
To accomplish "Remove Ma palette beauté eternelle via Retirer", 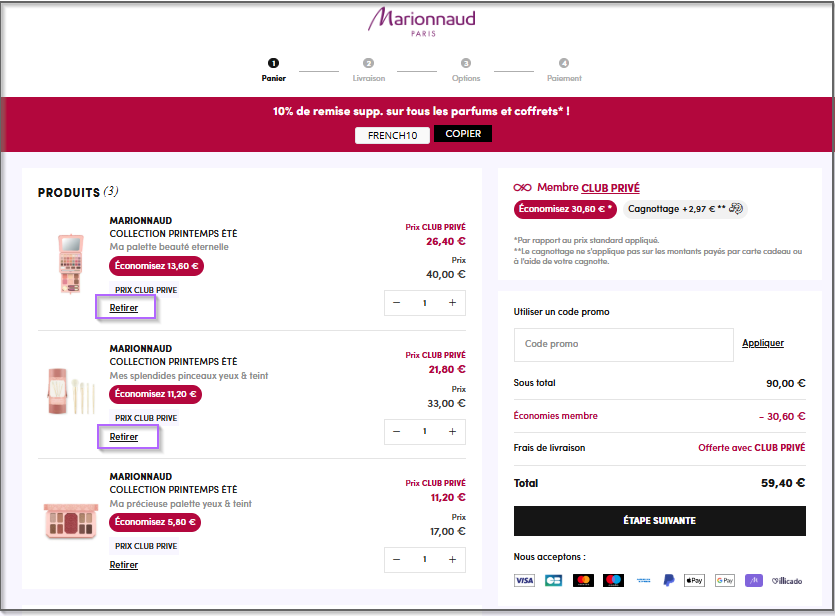I will 124,308.
